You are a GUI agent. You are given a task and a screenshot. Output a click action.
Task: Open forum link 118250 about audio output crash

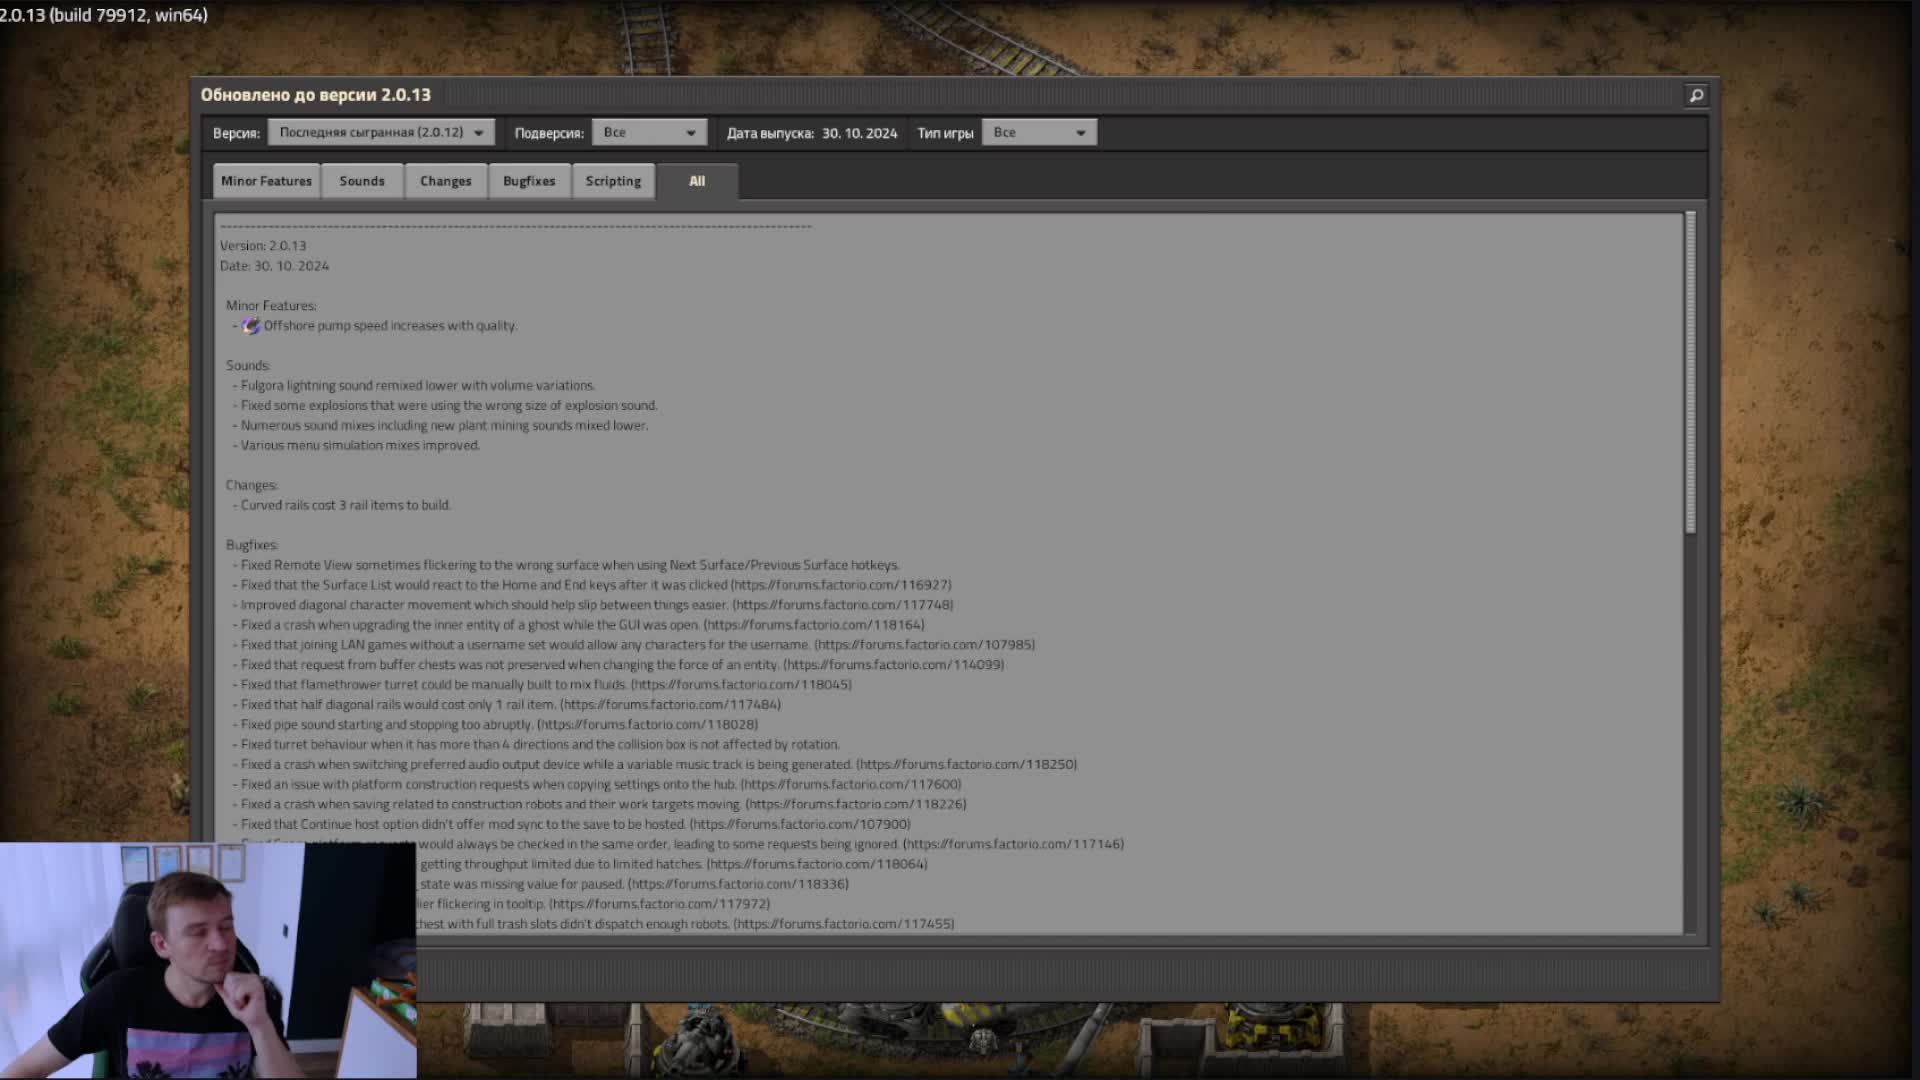coord(967,765)
